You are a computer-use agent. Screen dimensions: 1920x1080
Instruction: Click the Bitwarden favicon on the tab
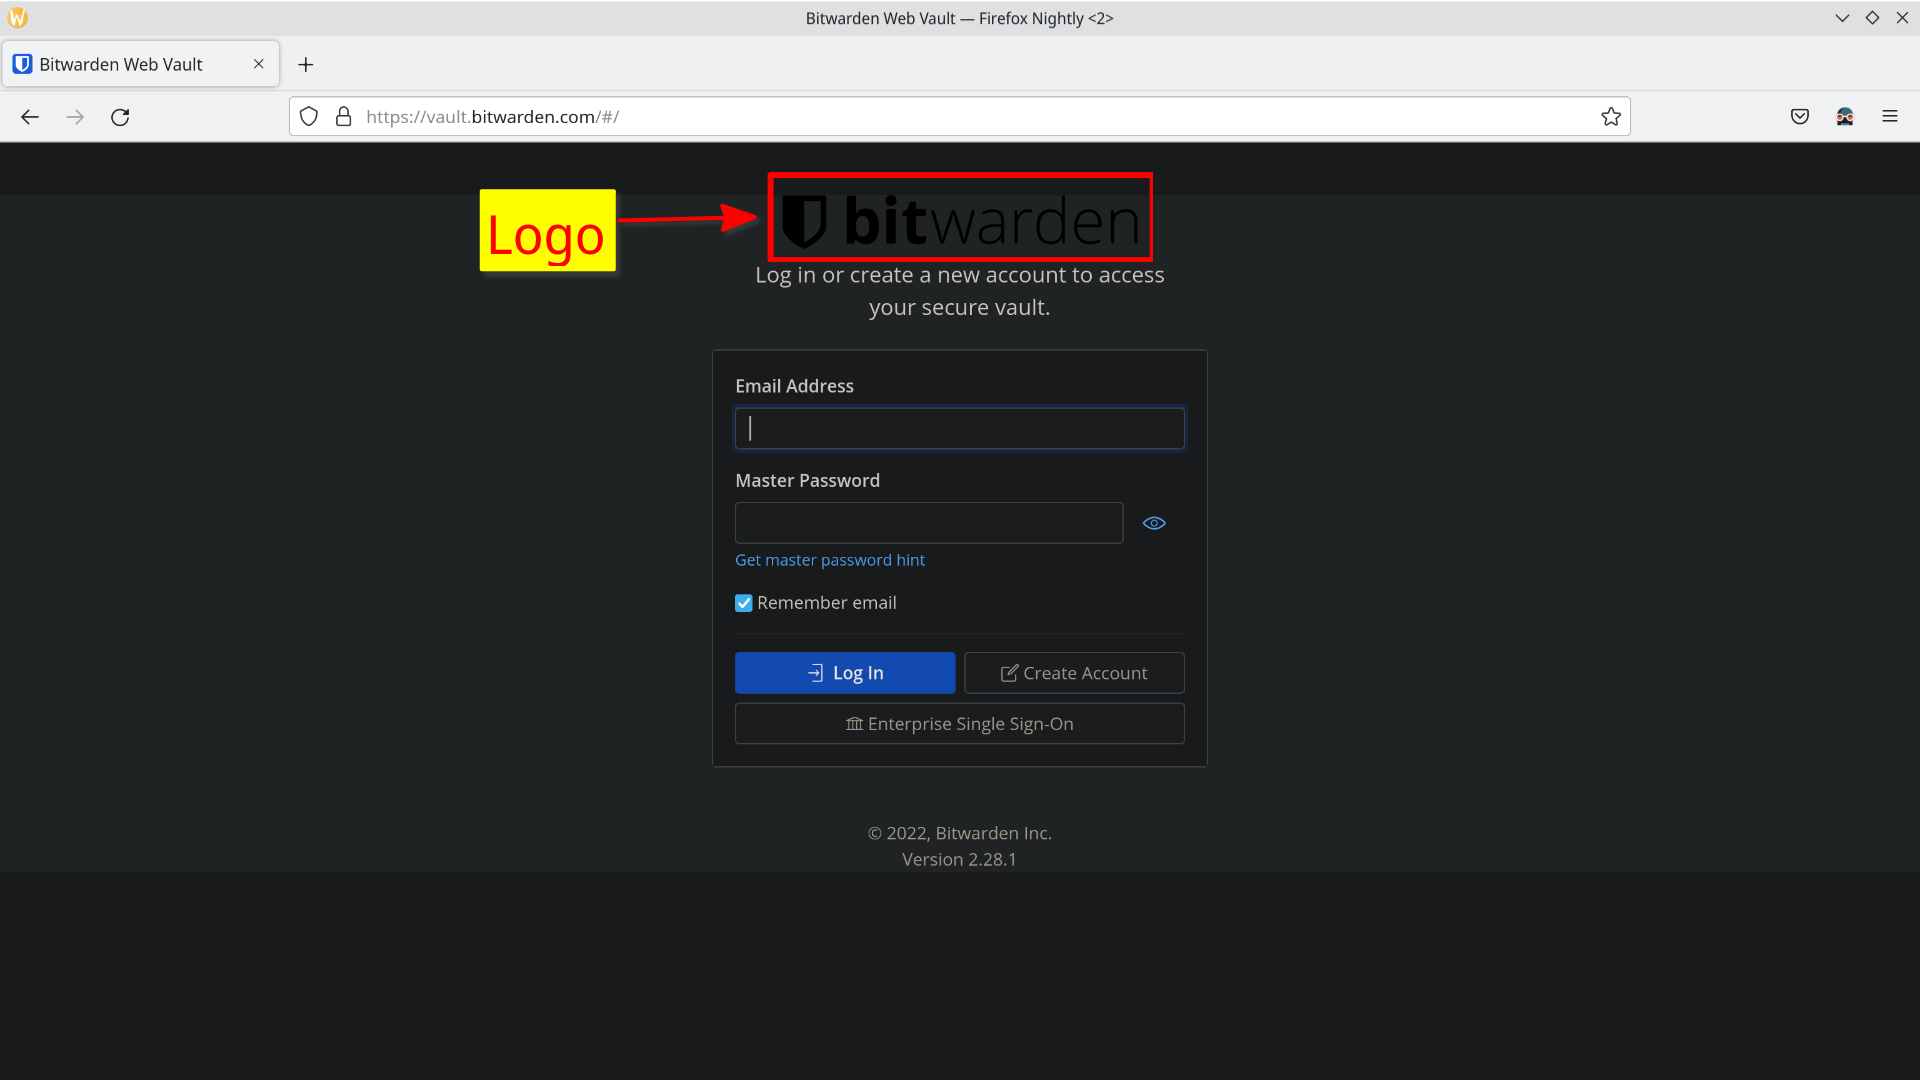point(22,63)
